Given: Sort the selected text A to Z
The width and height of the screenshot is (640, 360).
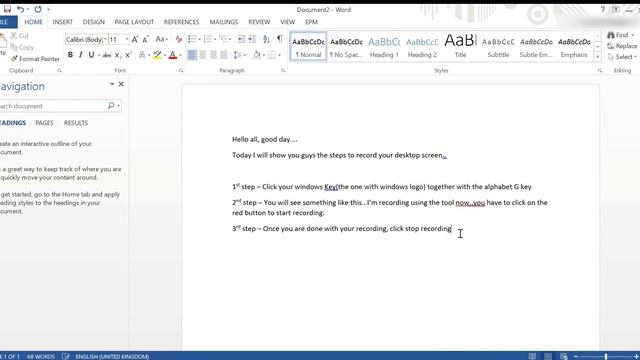Looking at the screenshot, I should point(266,39).
